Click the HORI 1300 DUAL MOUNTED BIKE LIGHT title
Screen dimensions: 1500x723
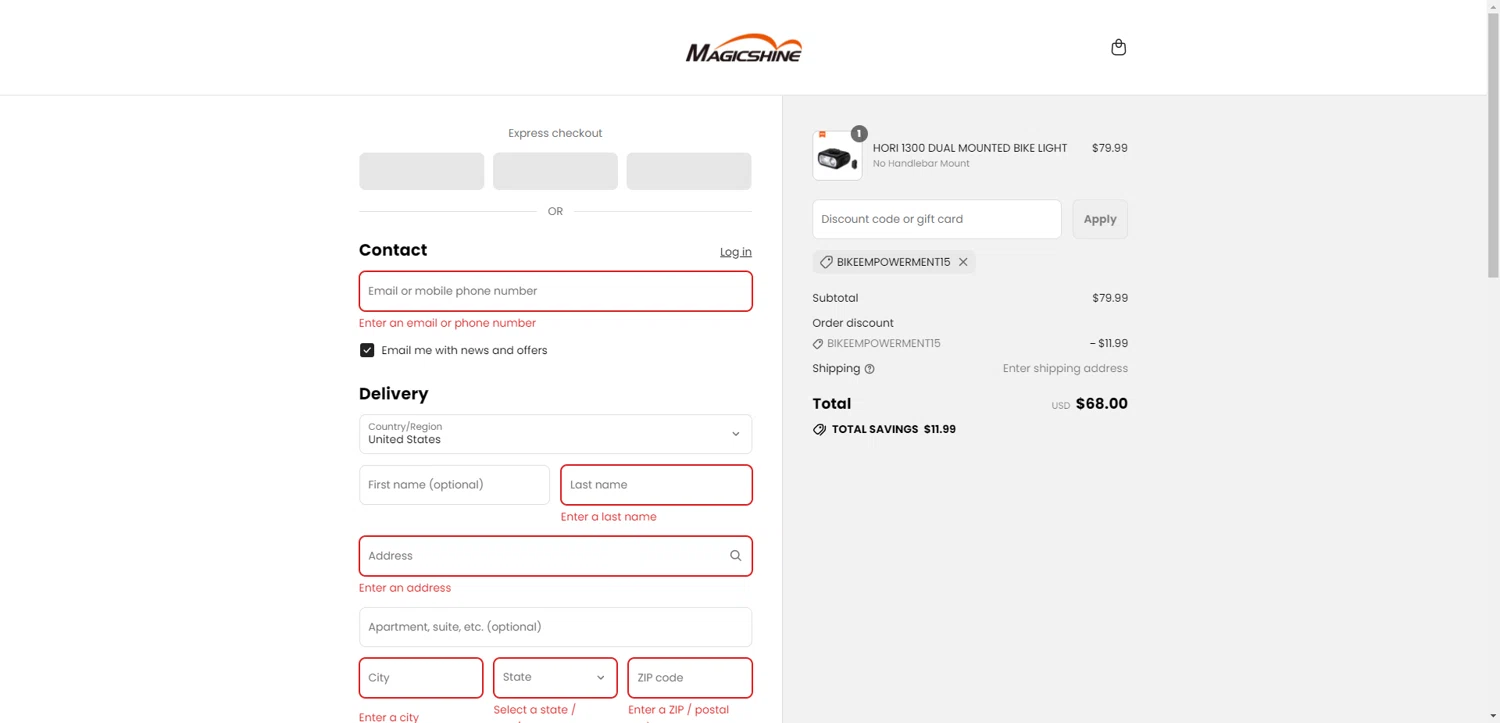970,148
